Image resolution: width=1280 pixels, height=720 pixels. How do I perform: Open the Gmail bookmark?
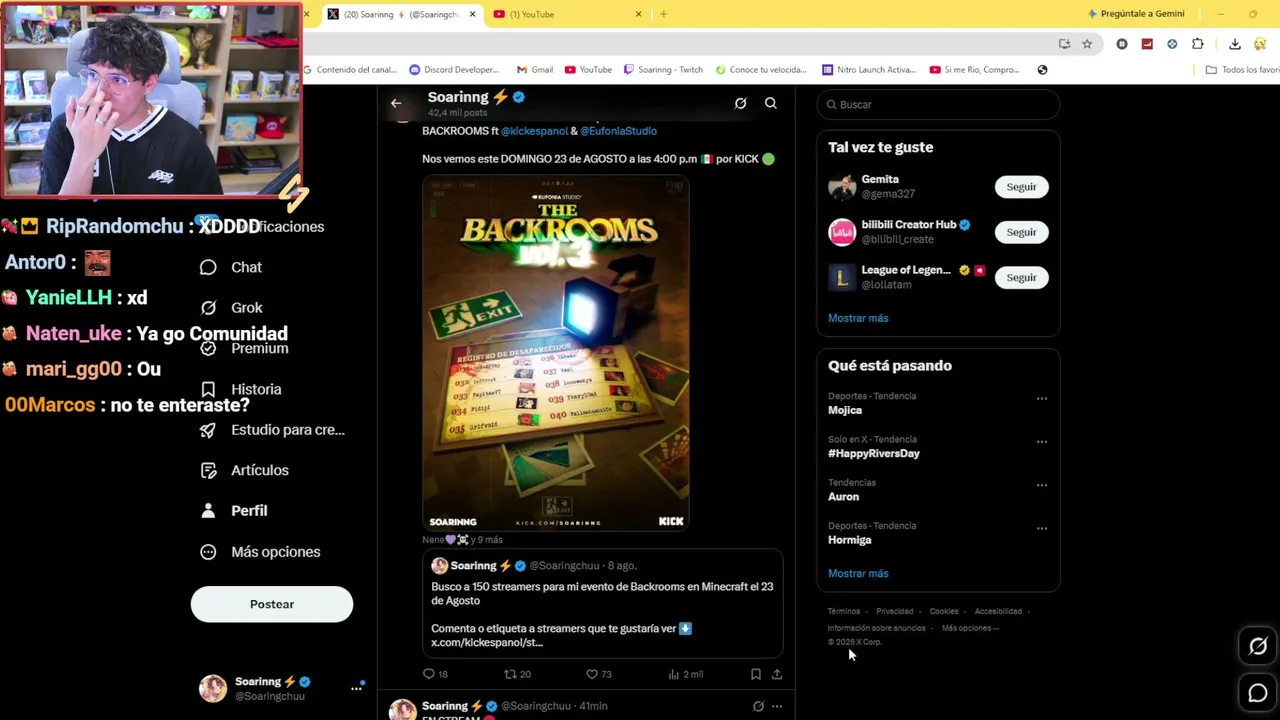535,70
